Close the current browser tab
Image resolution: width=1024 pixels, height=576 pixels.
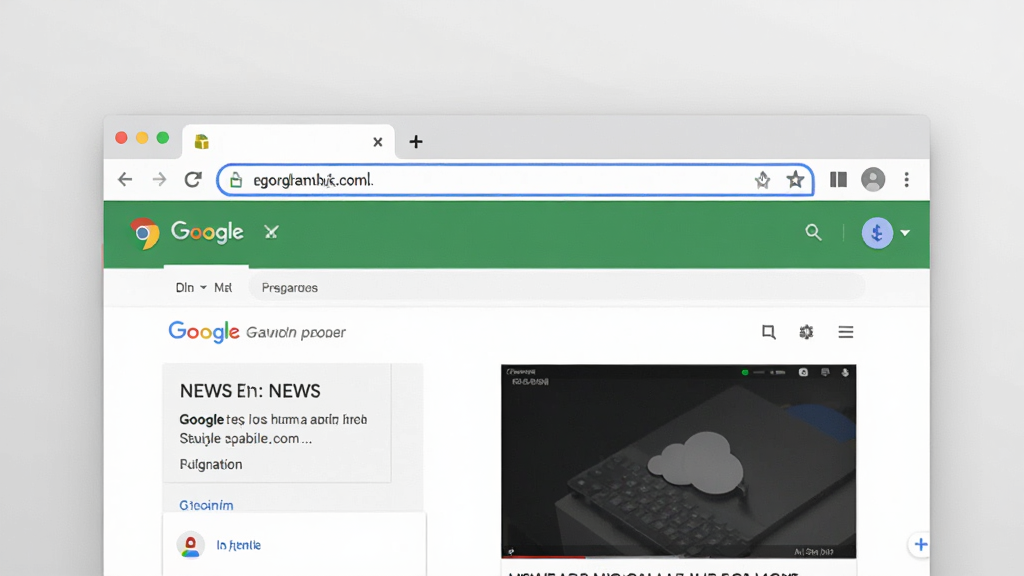click(377, 142)
